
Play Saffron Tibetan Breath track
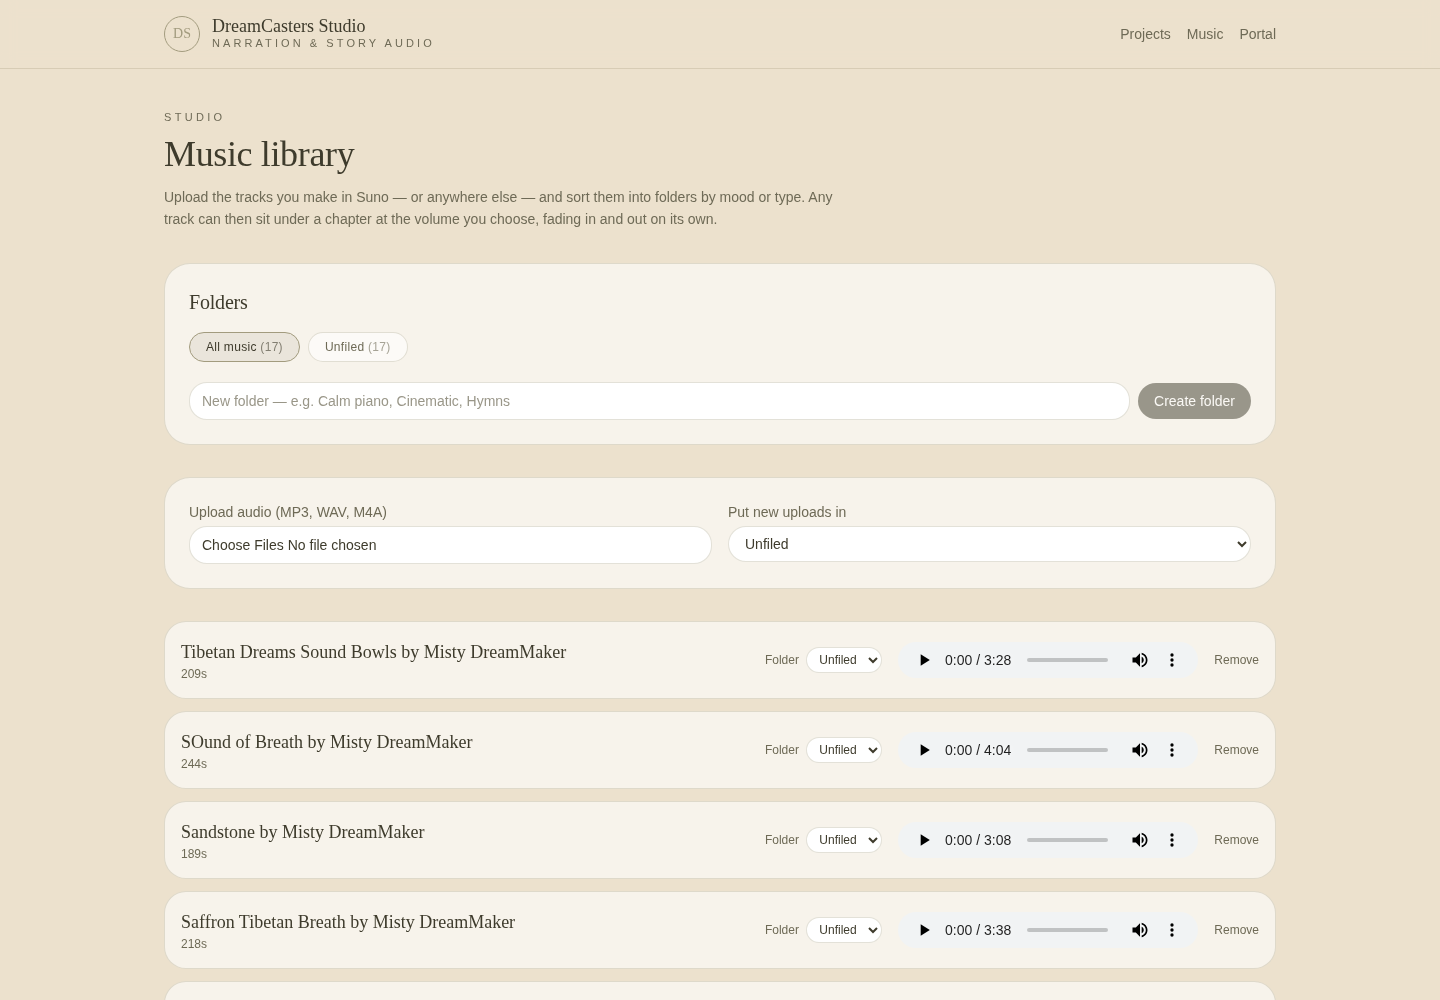click(x=924, y=930)
